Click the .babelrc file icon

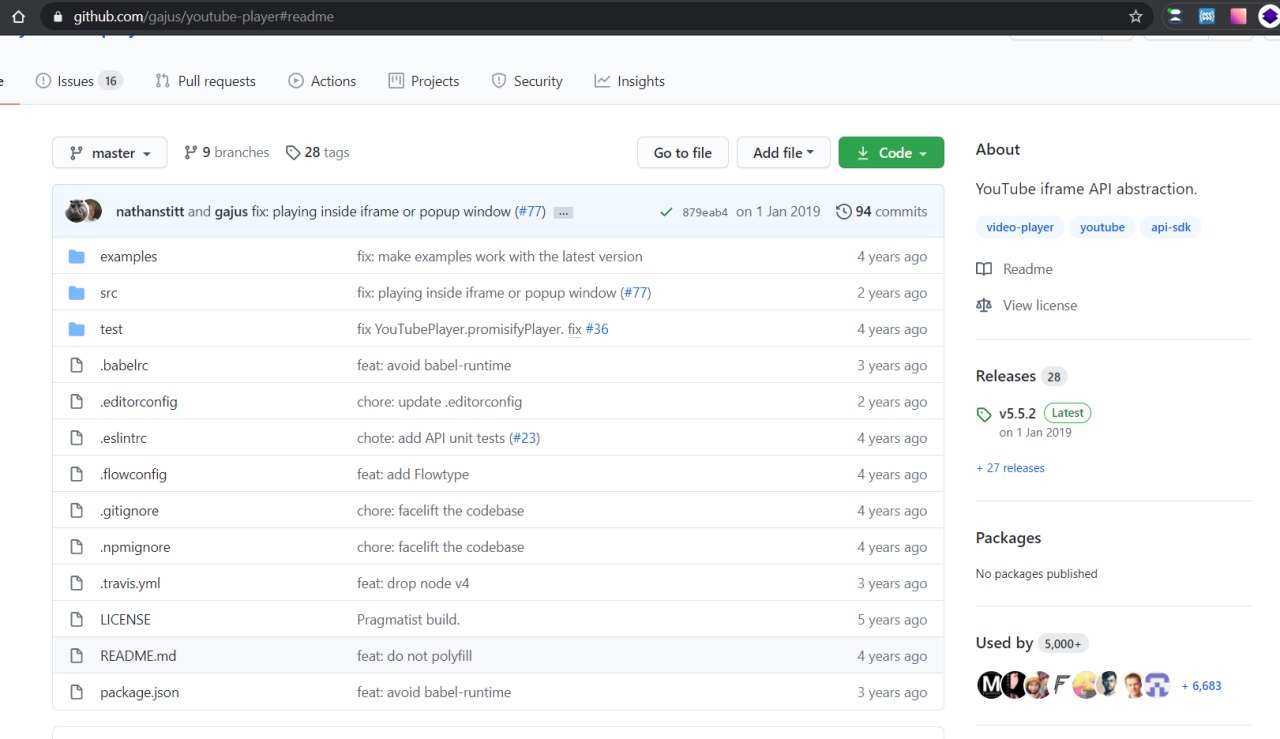(77, 366)
